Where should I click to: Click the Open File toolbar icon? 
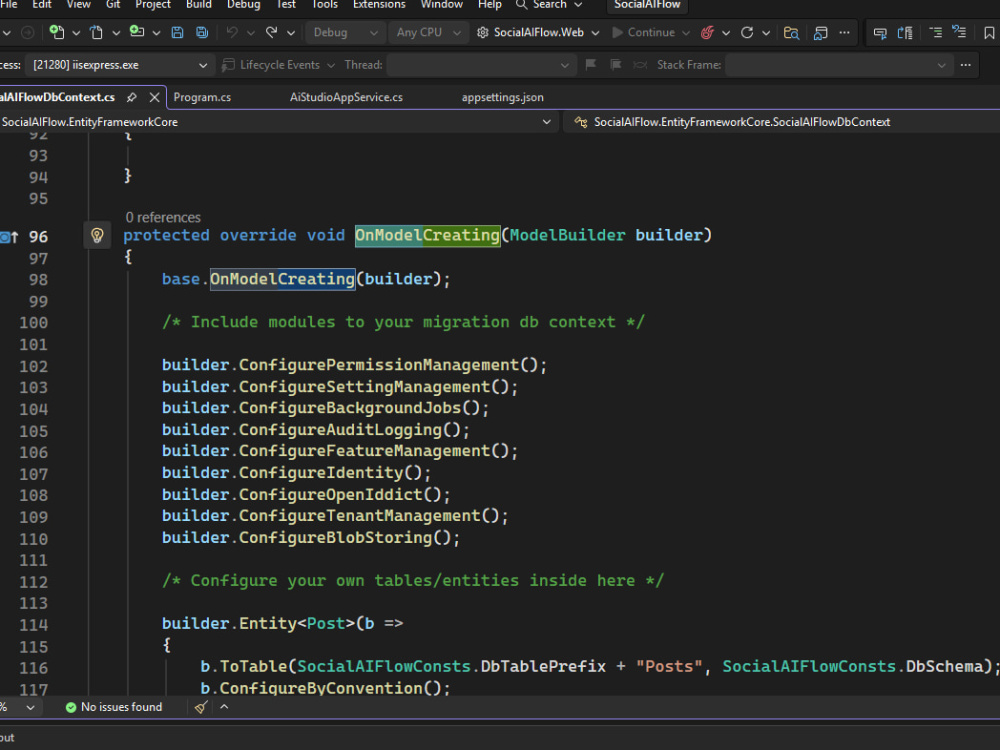pyautogui.click(x=96, y=33)
